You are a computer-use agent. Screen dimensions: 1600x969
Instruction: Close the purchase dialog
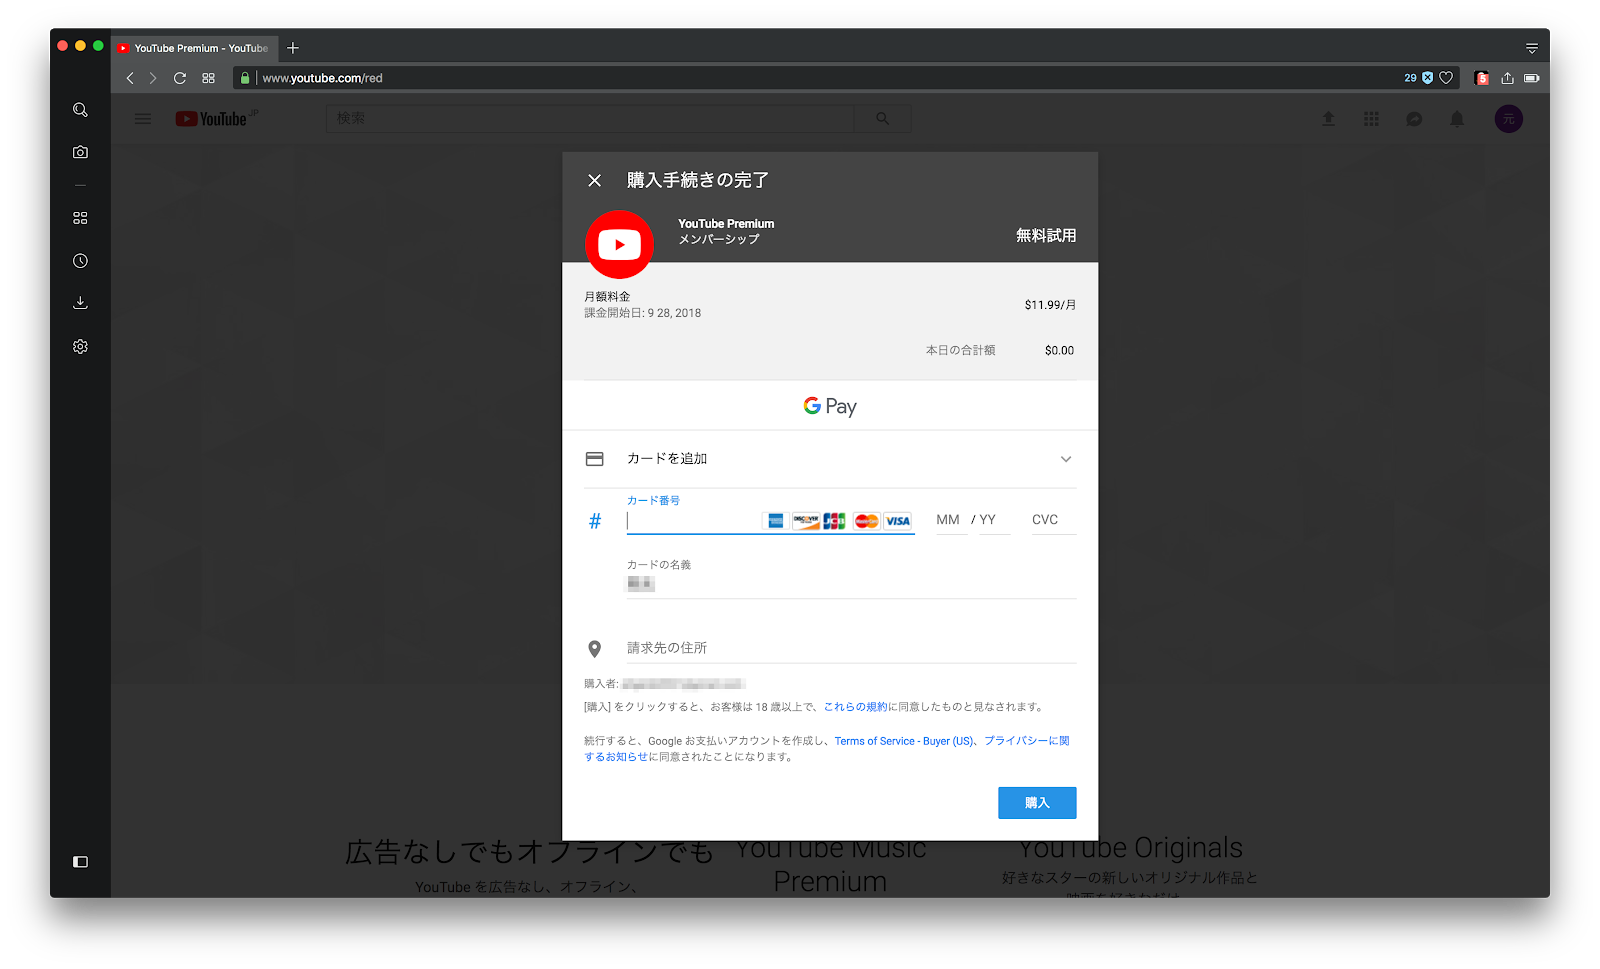(x=594, y=180)
